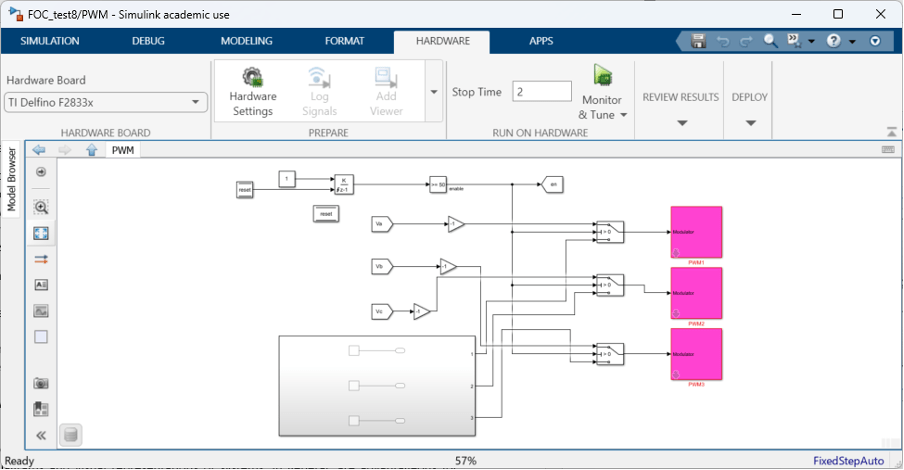Open the Help dropdown arrow
The width and height of the screenshot is (904, 470).
[852, 42]
